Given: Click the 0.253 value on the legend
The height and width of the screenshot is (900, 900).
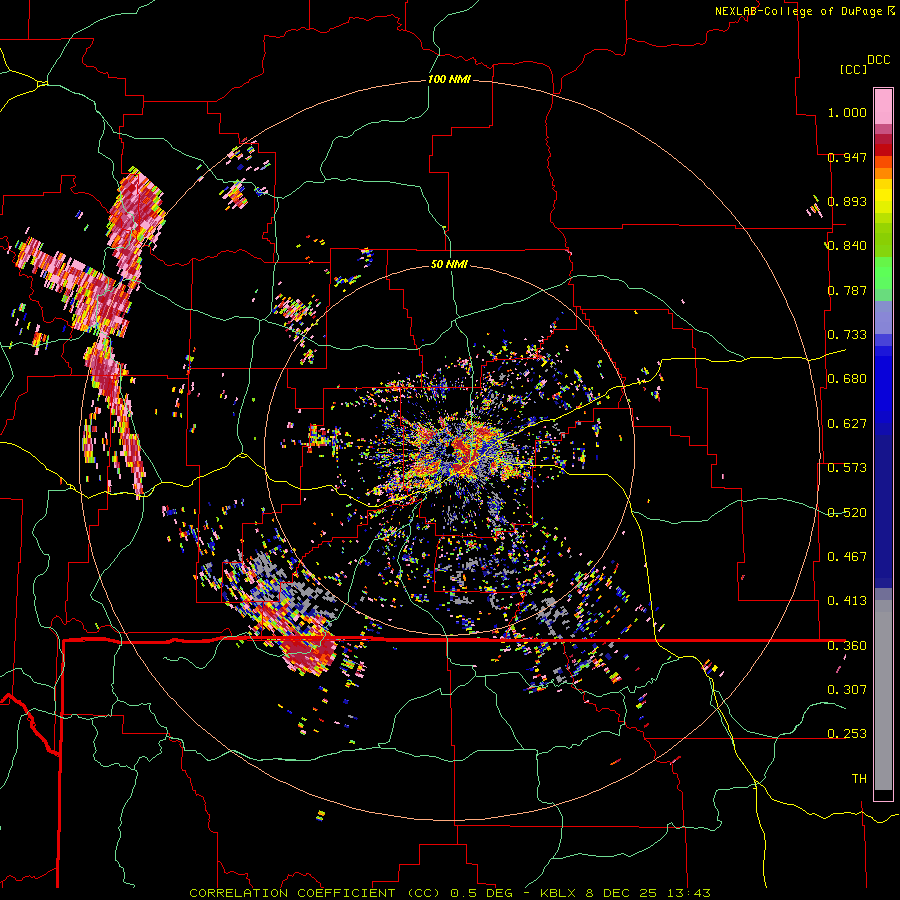Looking at the screenshot, I should [847, 734].
